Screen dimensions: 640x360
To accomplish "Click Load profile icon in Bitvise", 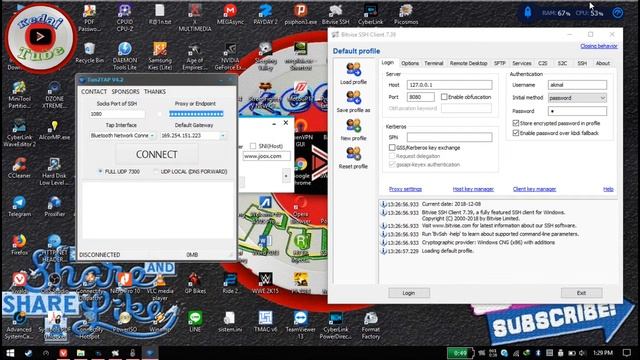I will click(x=353, y=73).
